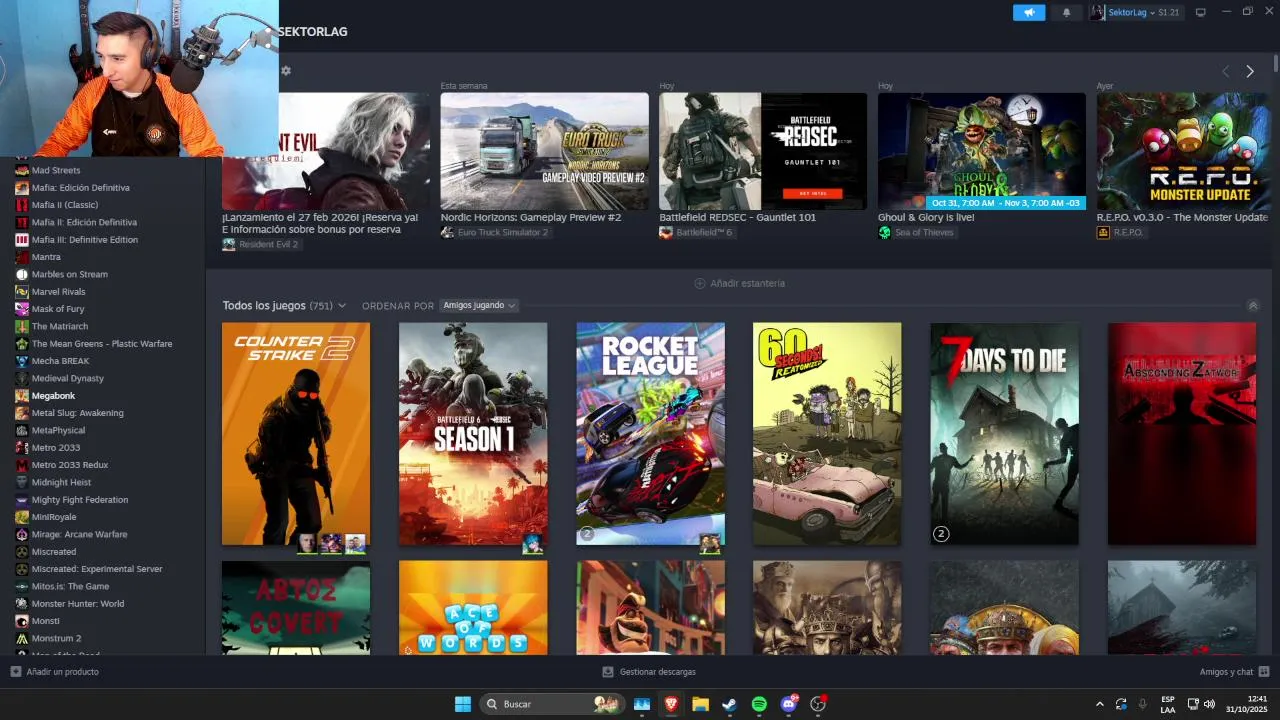Go to the previous news carousel page
Viewport: 1280px width, 720px height.
pos(1226,71)
